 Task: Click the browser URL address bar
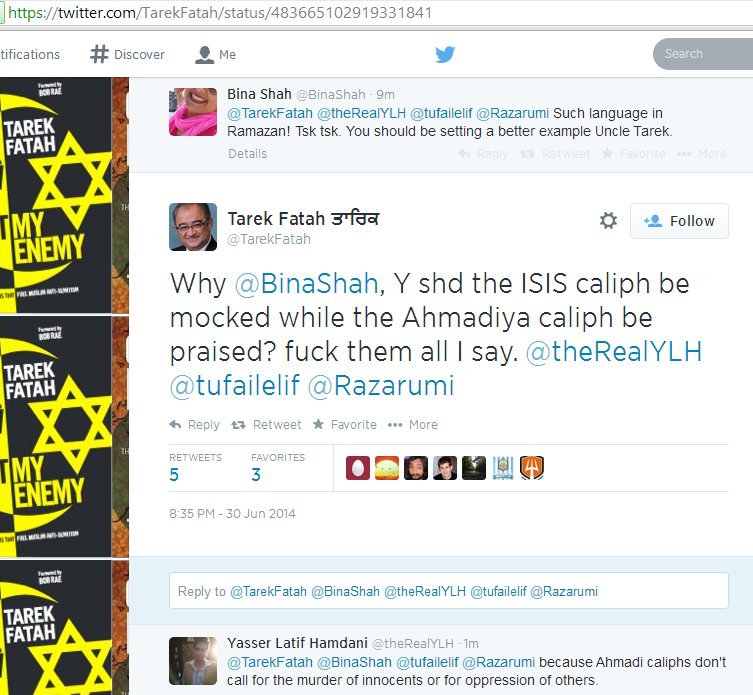click(376, 12)
